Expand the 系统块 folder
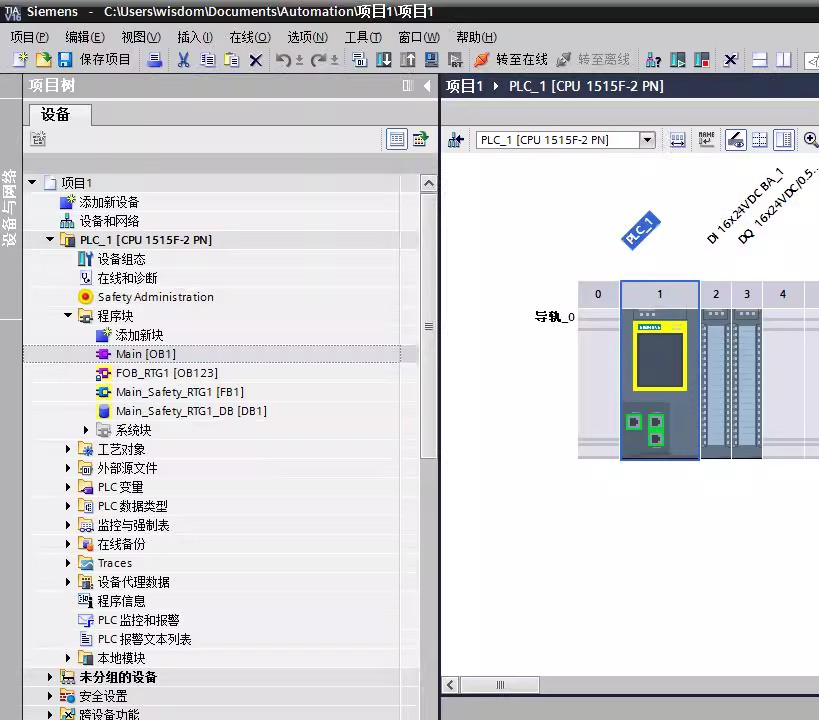The height and width of the screenshot is (720, 819). pyautogui.click(x=86, y=429)
